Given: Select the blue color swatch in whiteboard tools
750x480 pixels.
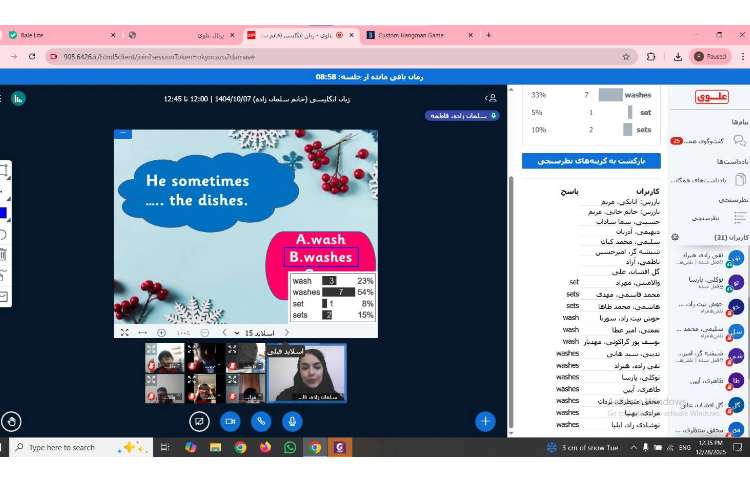Looking at the screenshot, I should coord(3,212).
